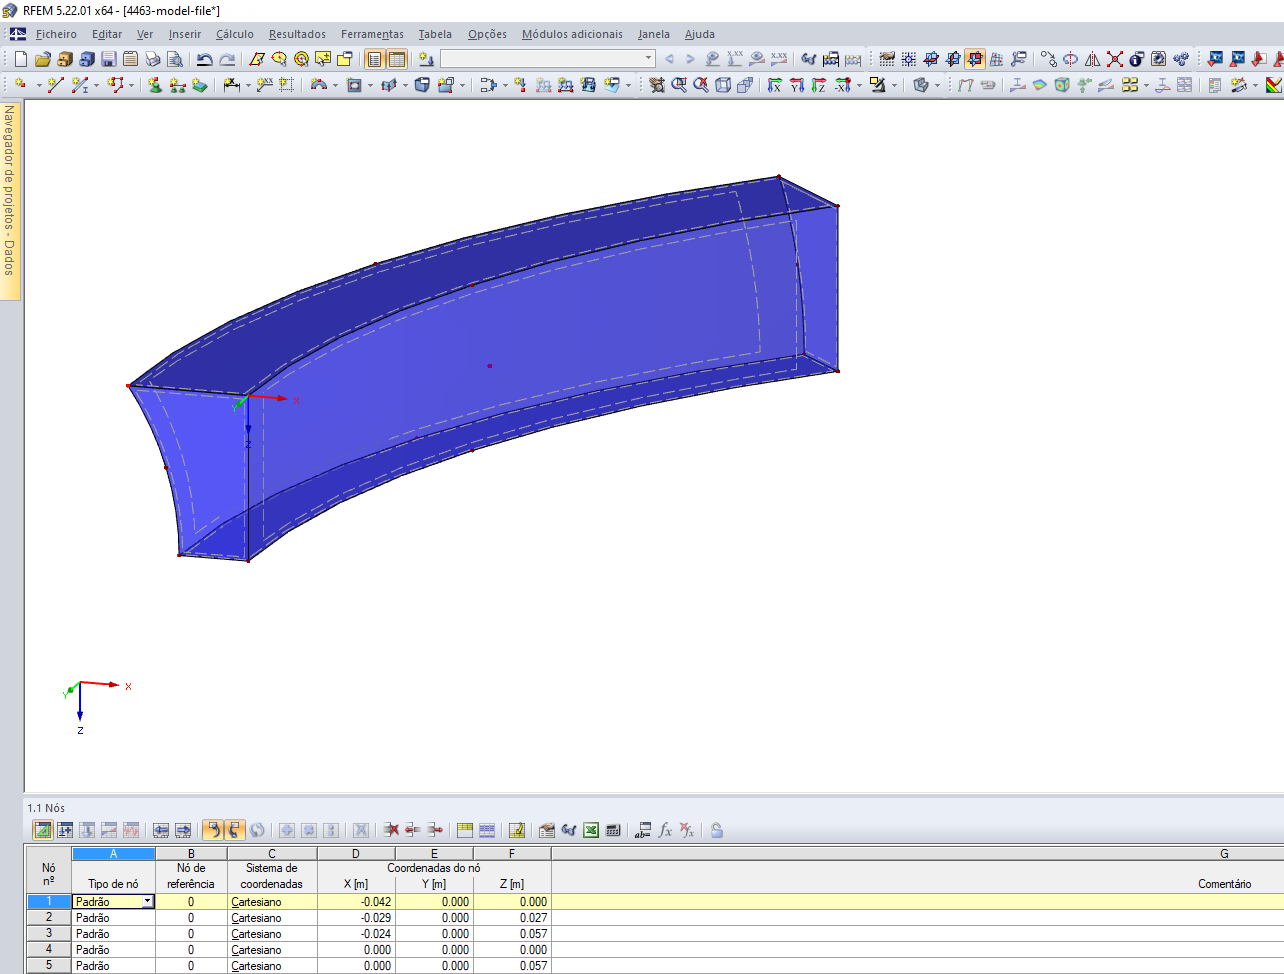Select row header number 2 in table
The height and width of the screenshot is (974, 1284).
click(x=48, y=917)
